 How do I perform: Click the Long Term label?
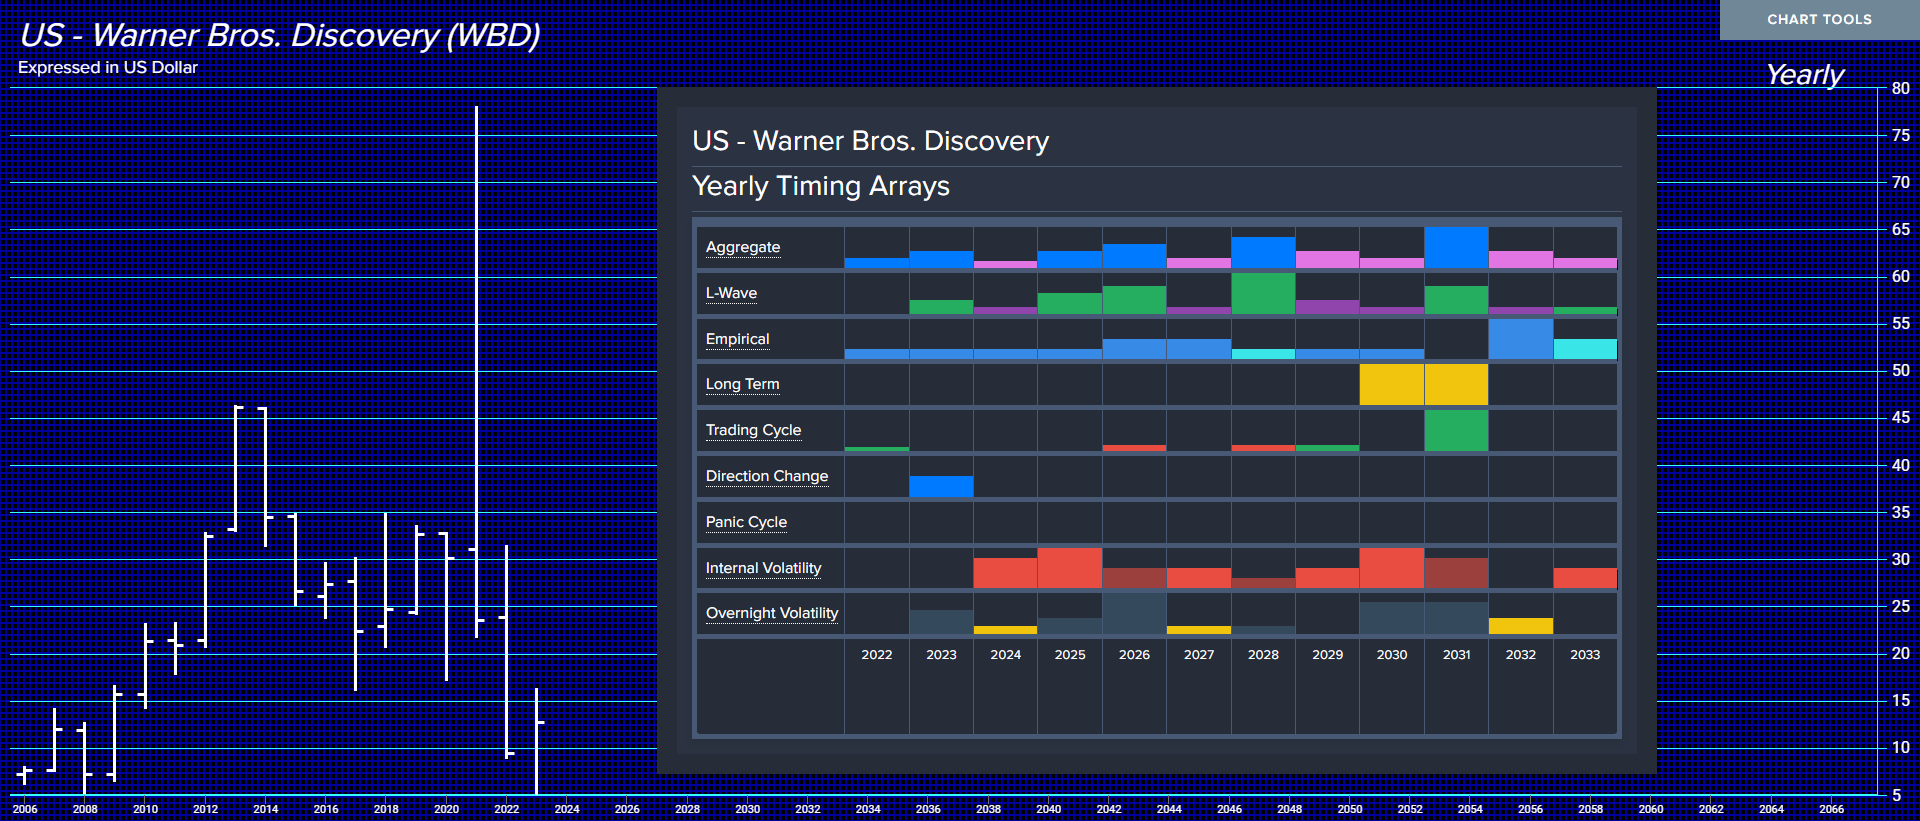tap(742, 384)
